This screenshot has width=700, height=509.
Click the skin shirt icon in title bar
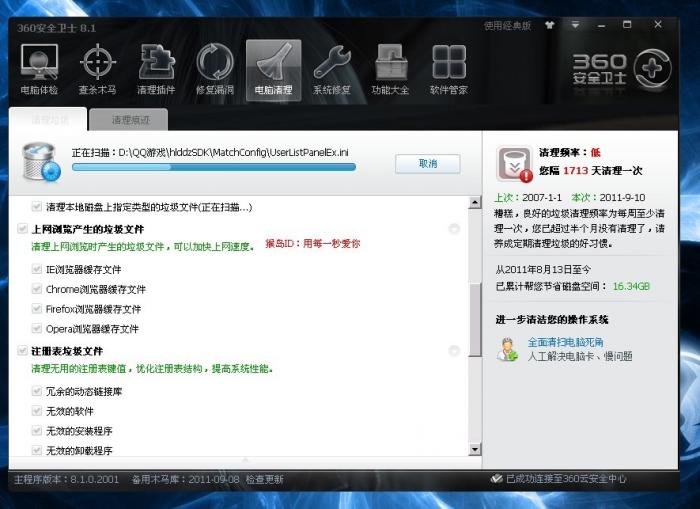(550, 25)
